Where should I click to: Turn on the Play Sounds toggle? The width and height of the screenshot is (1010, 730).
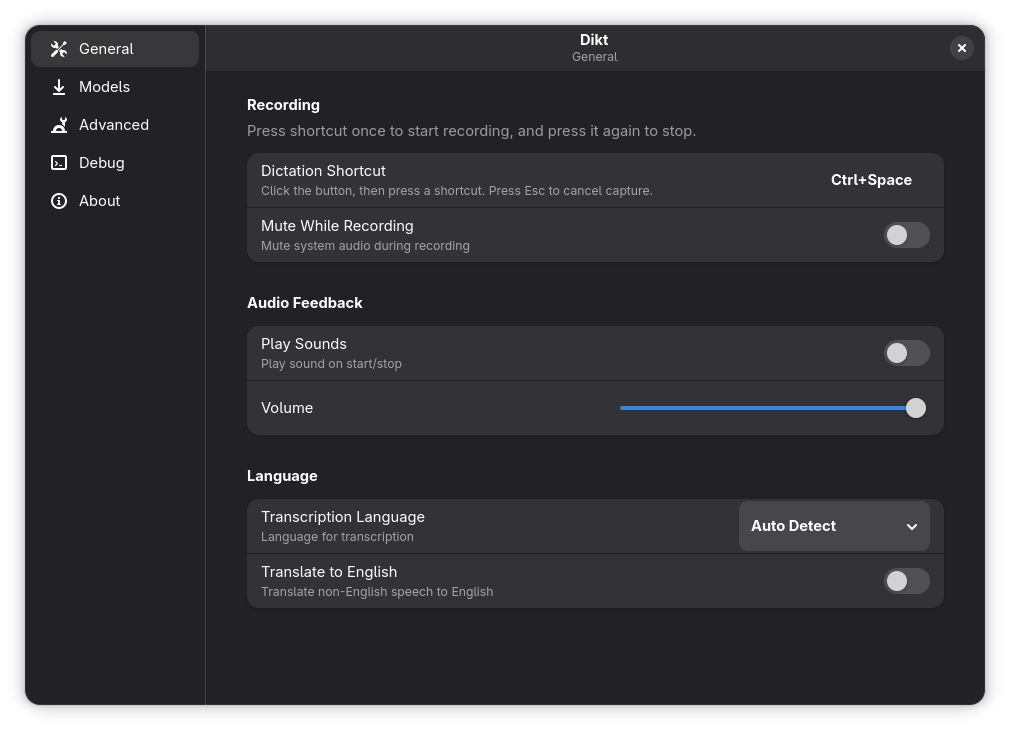pos(906,353)
